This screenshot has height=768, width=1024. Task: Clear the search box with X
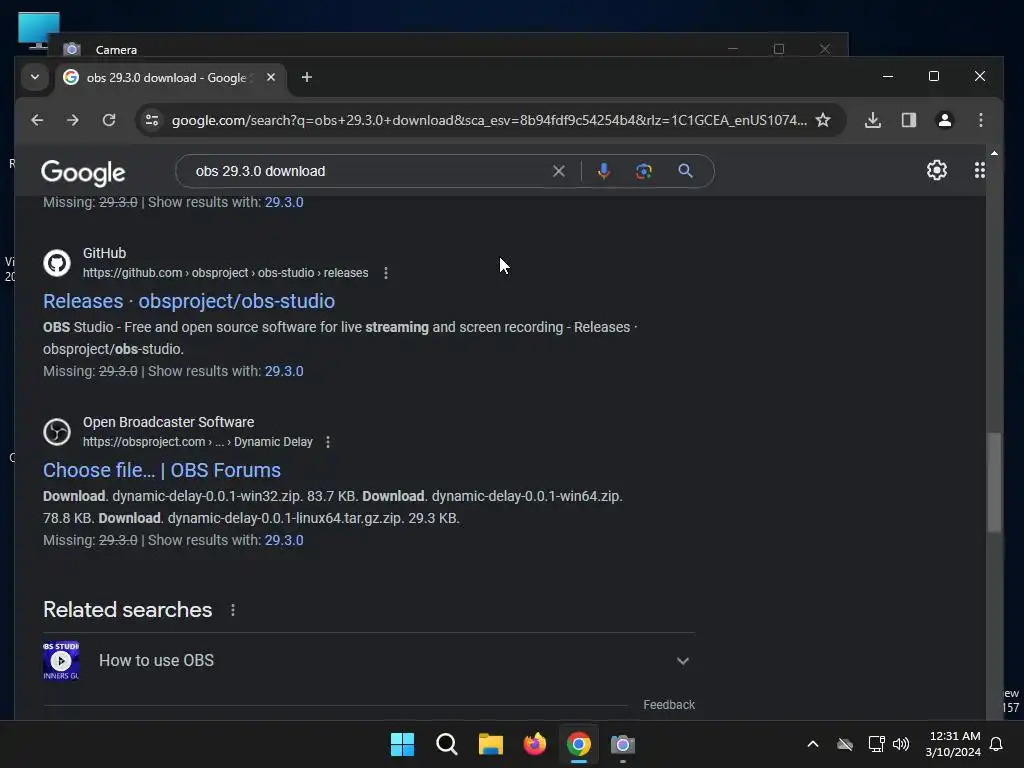[559, 171]
